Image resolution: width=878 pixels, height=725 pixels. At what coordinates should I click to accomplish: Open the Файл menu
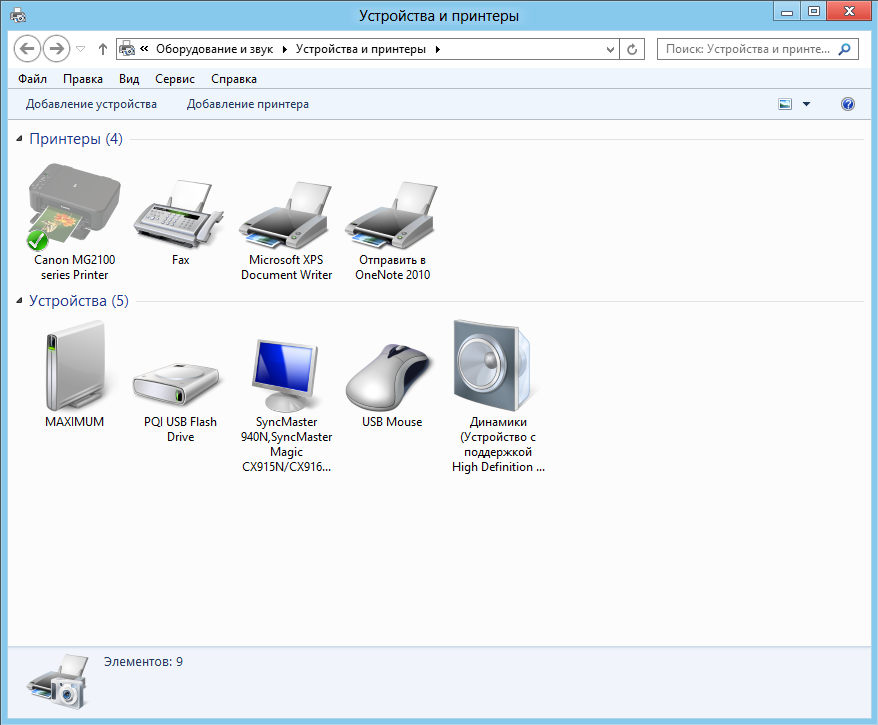(x=32, y=79)
